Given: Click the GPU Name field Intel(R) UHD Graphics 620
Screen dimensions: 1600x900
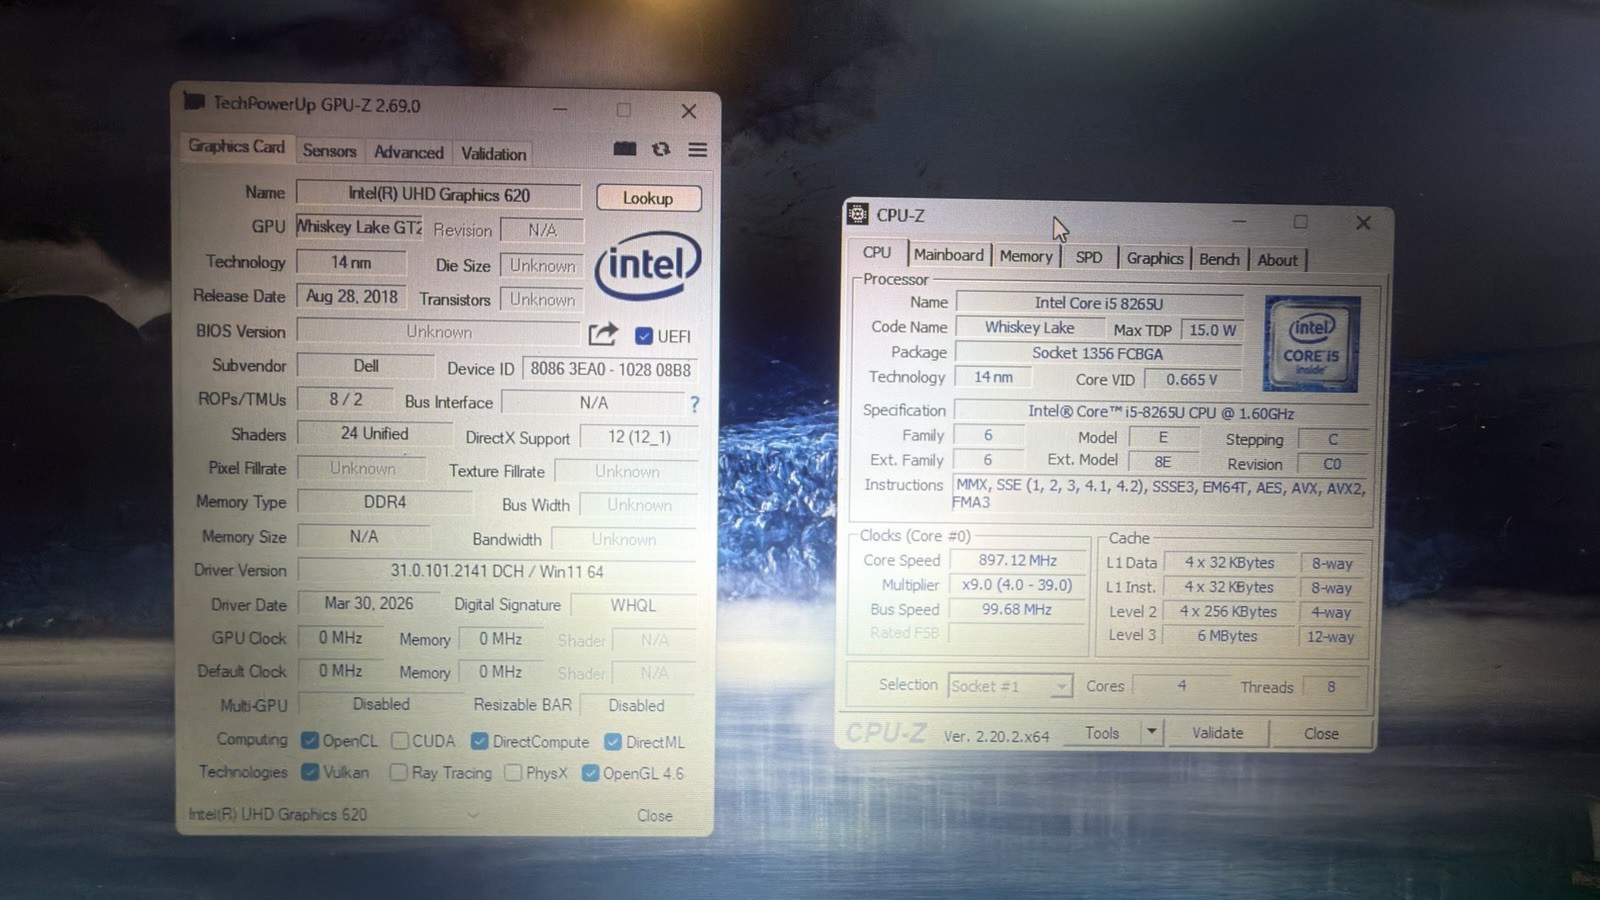Looking at the screenshot, I should (439, 195).
